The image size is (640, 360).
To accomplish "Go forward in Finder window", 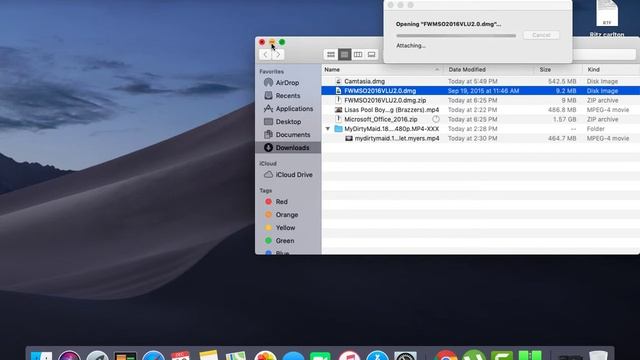I will point(278,54).
